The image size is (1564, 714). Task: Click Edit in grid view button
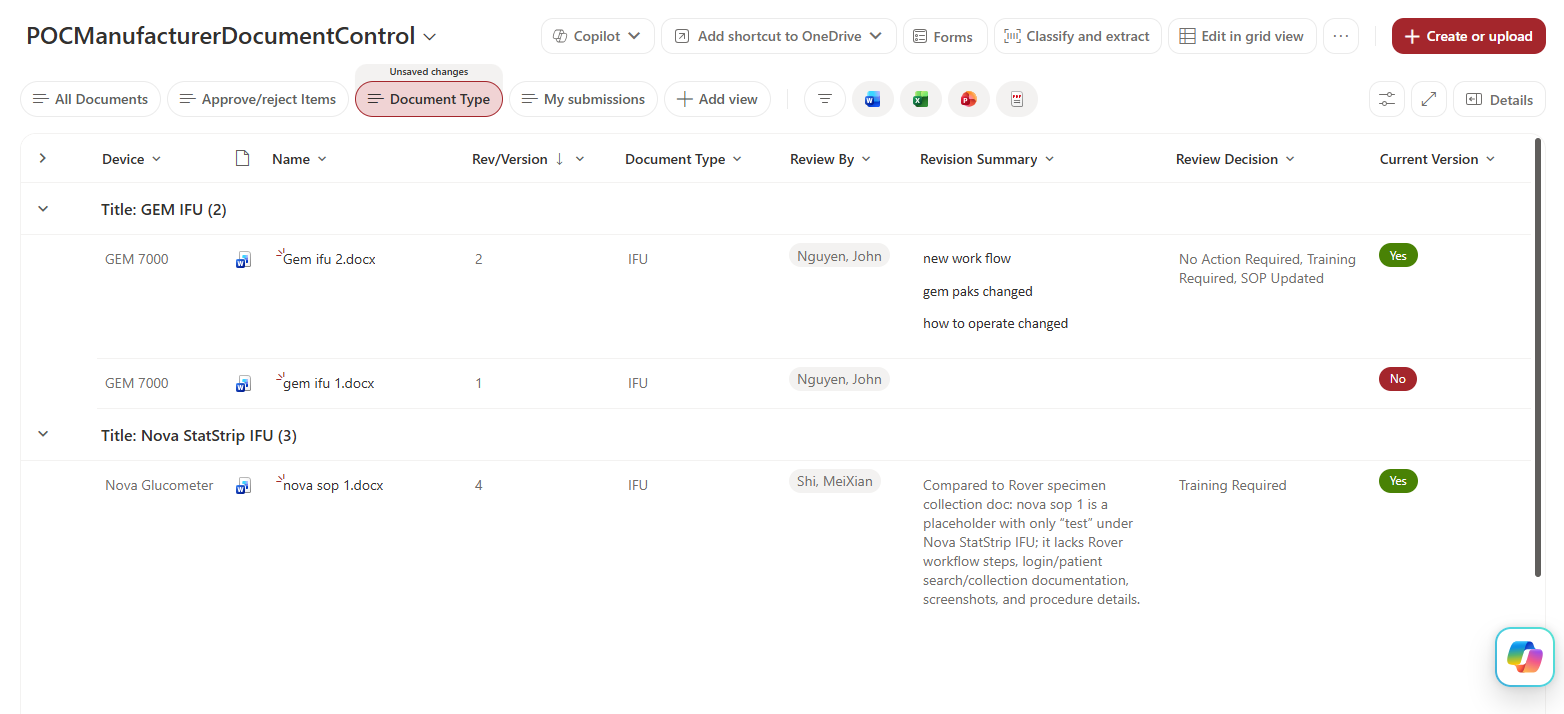(x=1242, y=36)
